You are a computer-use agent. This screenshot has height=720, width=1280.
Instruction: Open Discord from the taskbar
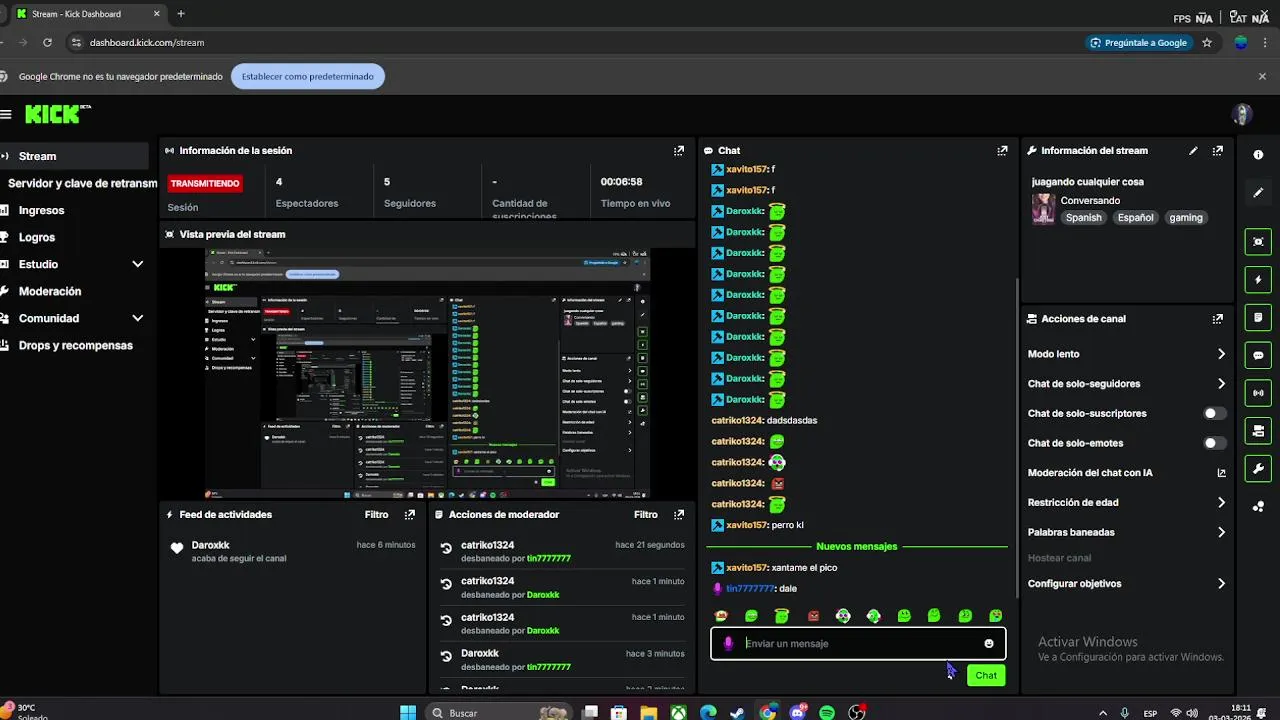(797, 713)
